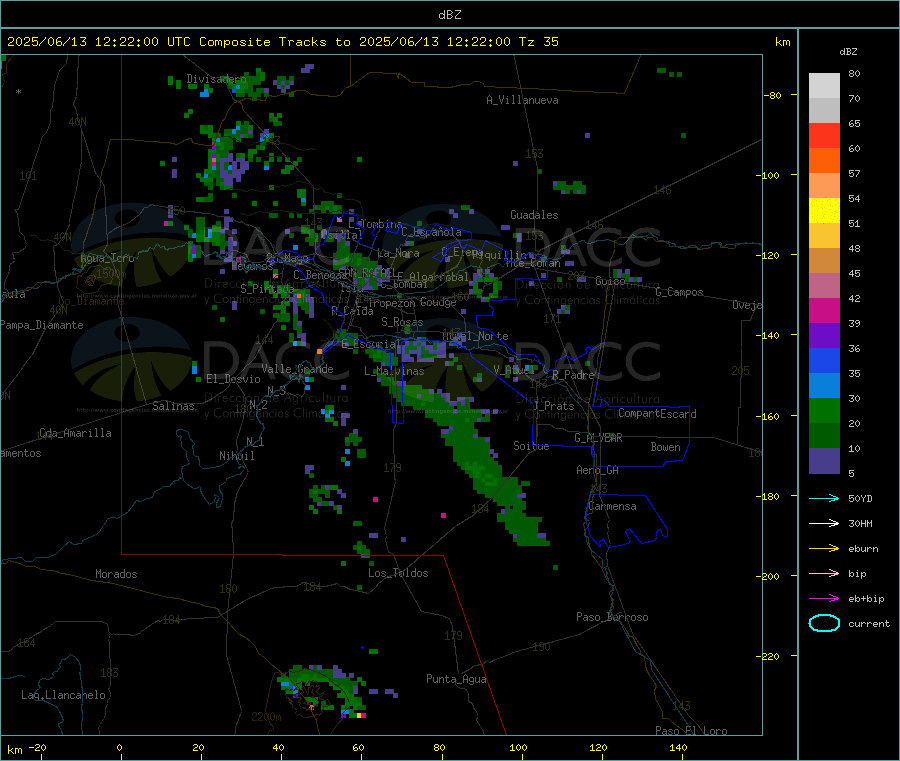Click the 'Divisadero' place label

coord(216,79)
